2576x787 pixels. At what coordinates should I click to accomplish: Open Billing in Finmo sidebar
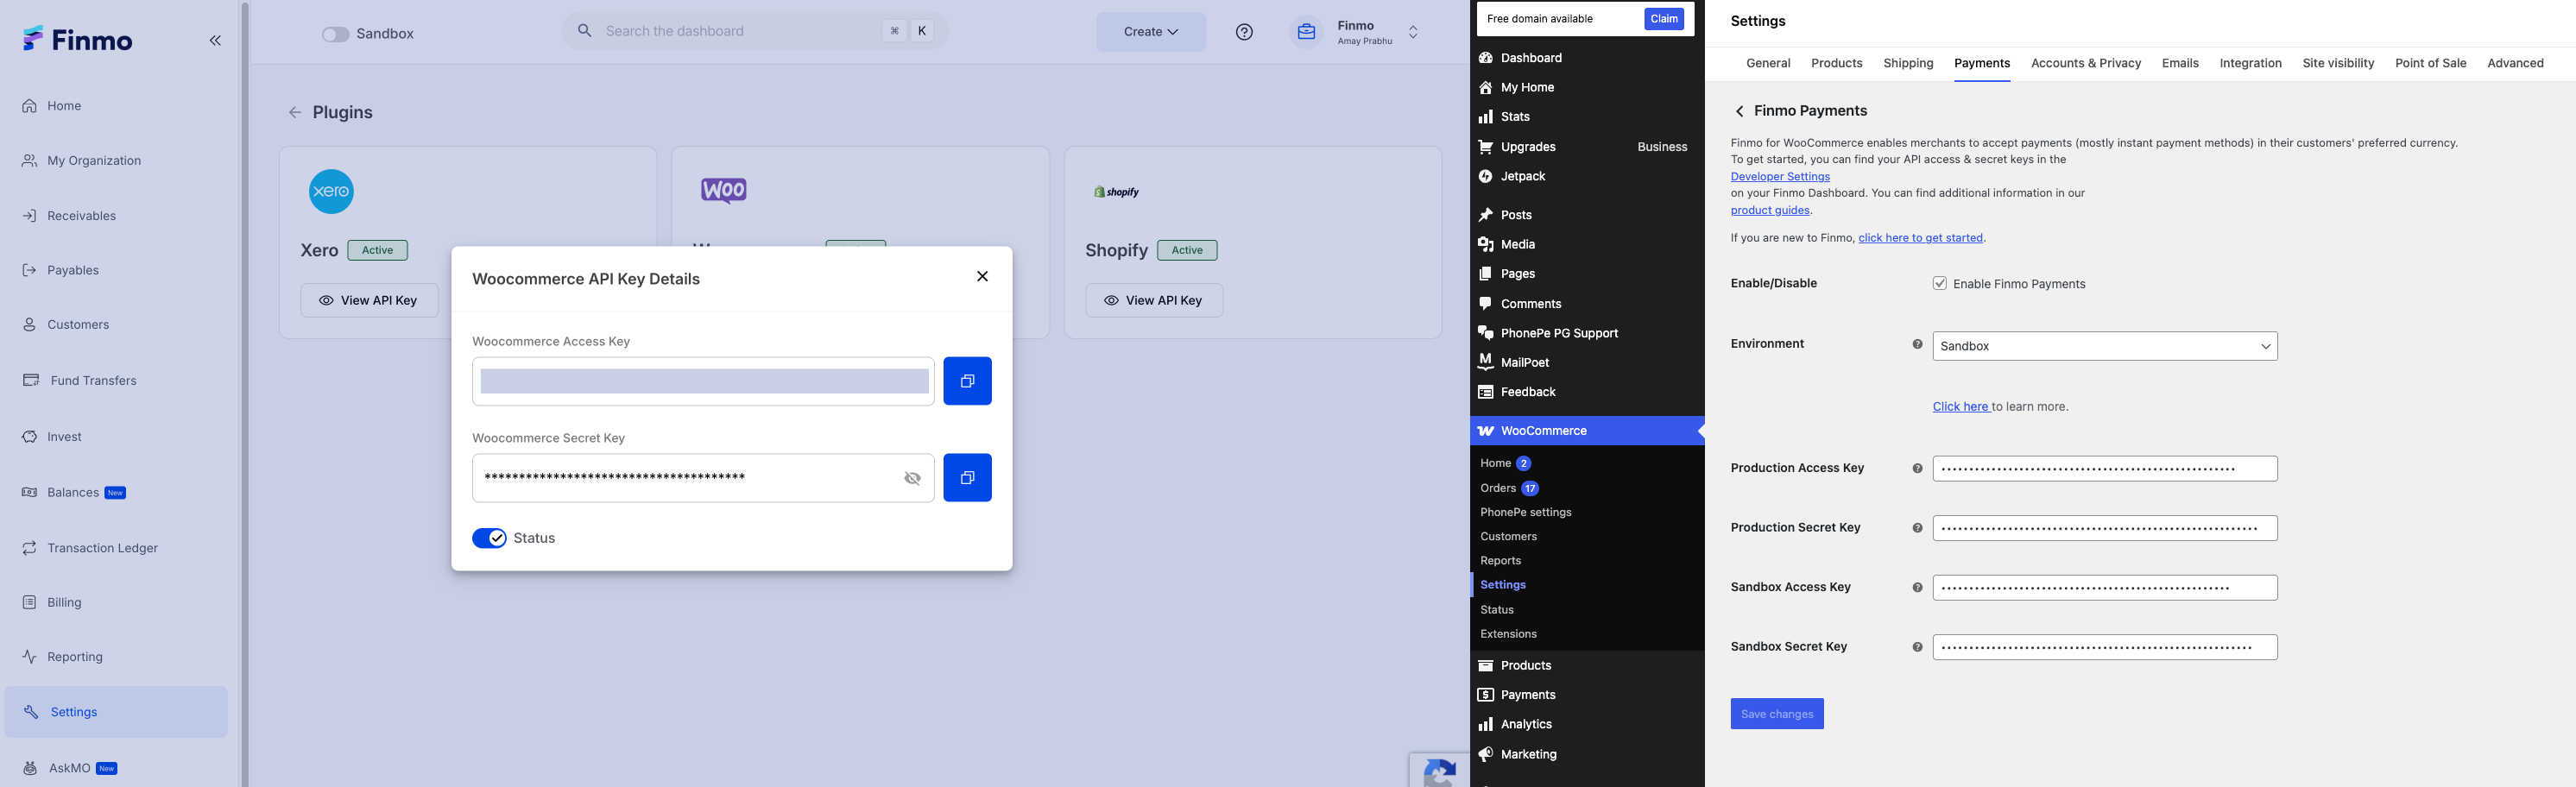64,603
